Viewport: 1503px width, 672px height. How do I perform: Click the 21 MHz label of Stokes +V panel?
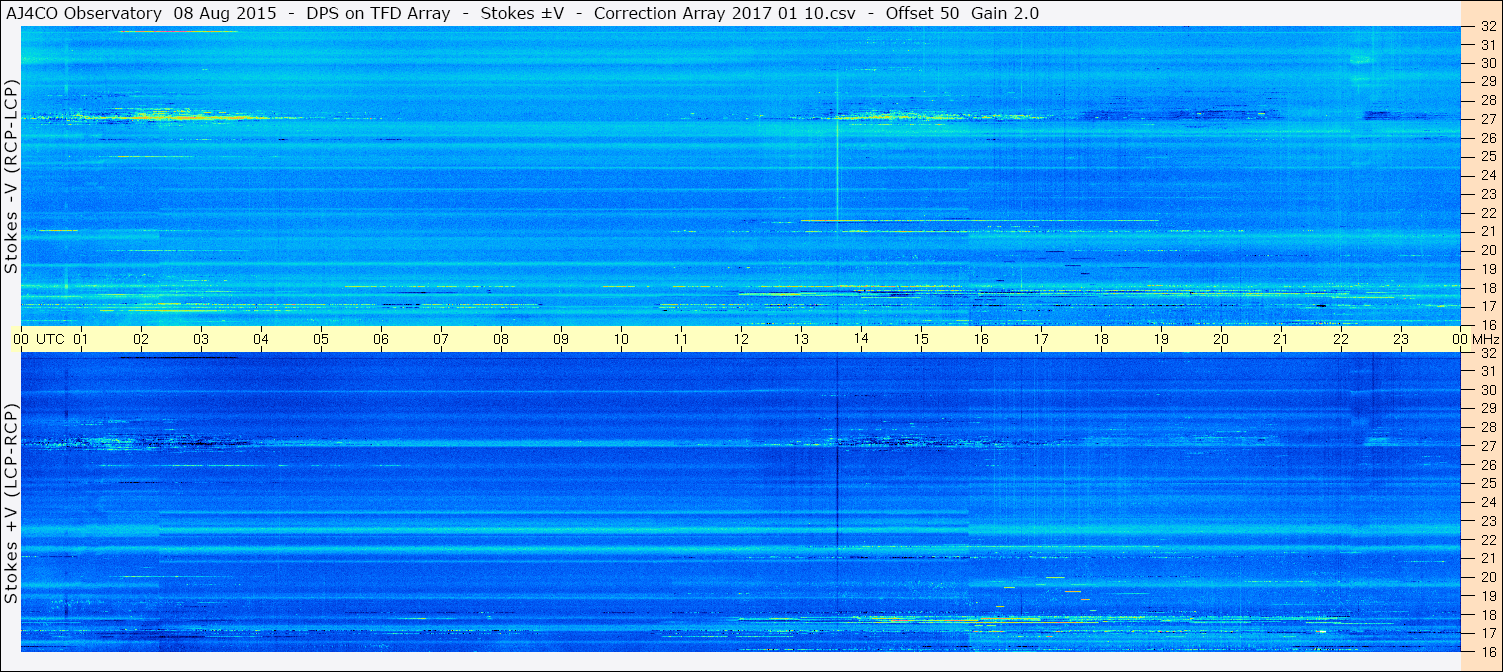tap(1488, 558)
